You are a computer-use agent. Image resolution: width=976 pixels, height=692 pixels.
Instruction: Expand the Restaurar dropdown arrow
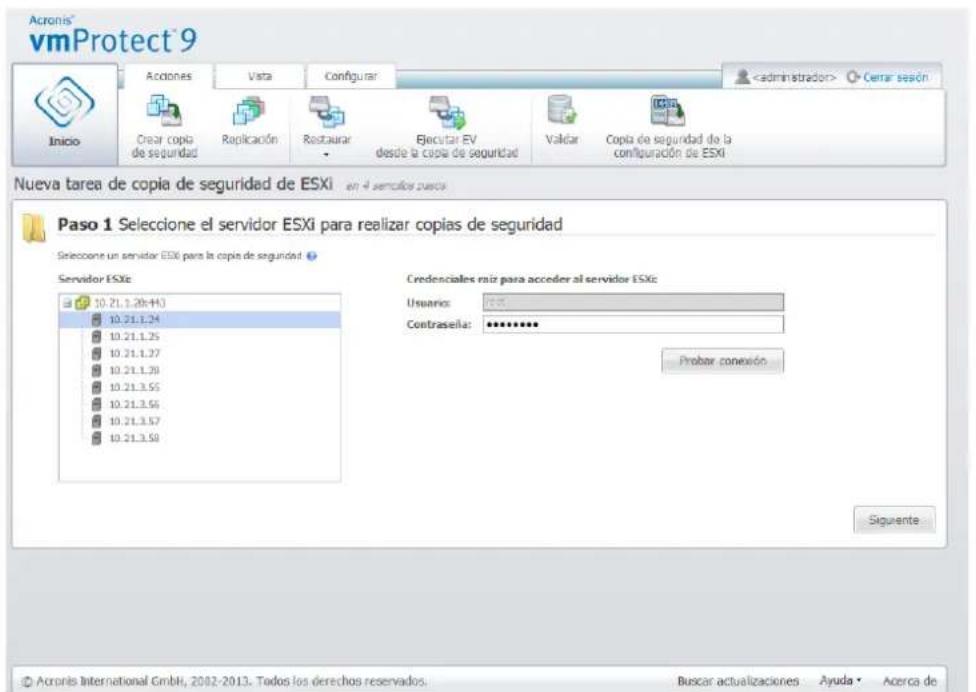pos(327,154)
